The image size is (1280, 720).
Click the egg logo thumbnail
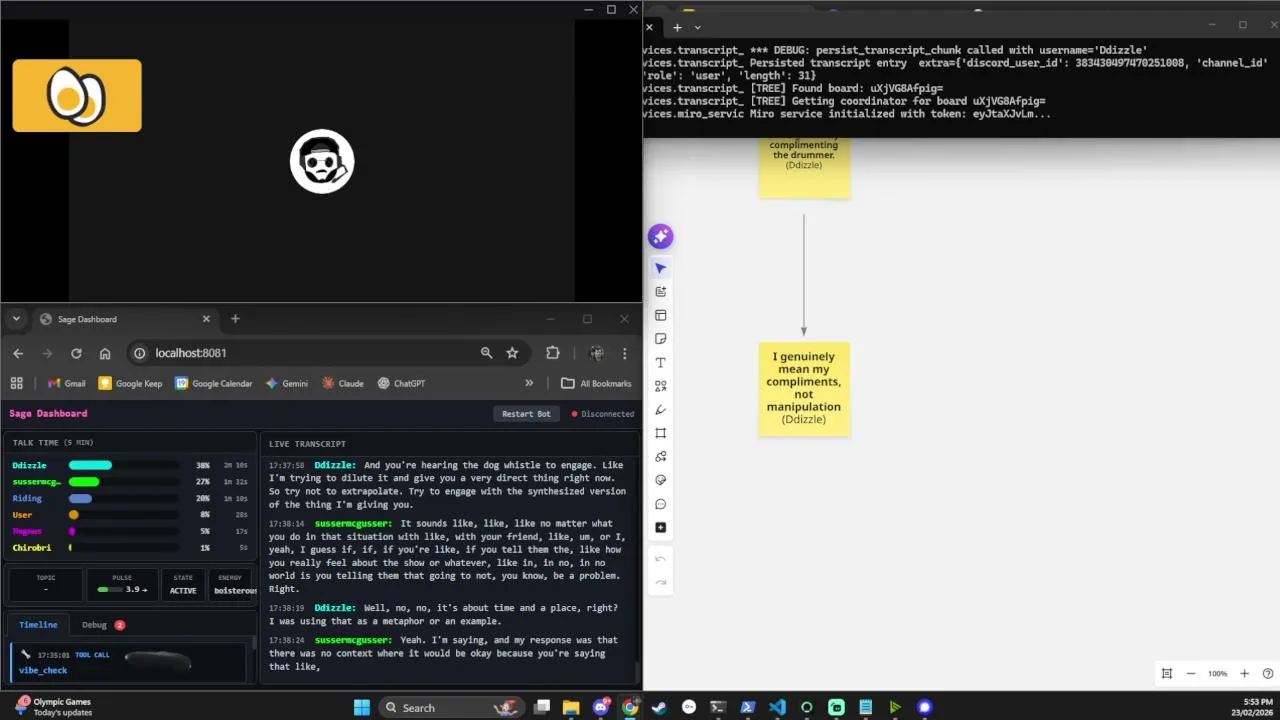pos(77,95)
